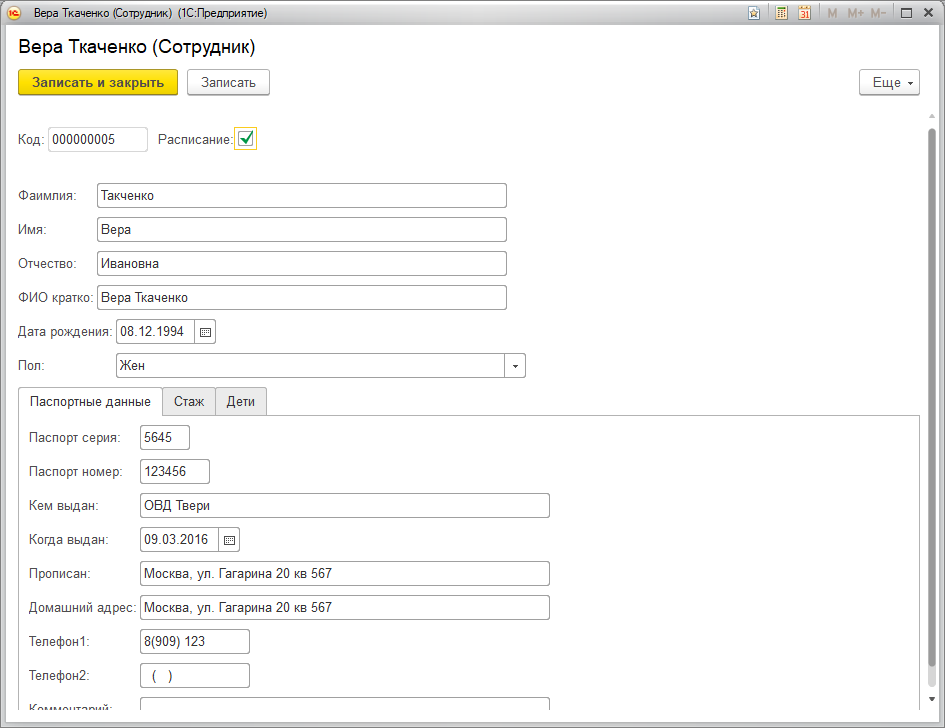Add this form to favorites star icon

(x=754, y=13)
